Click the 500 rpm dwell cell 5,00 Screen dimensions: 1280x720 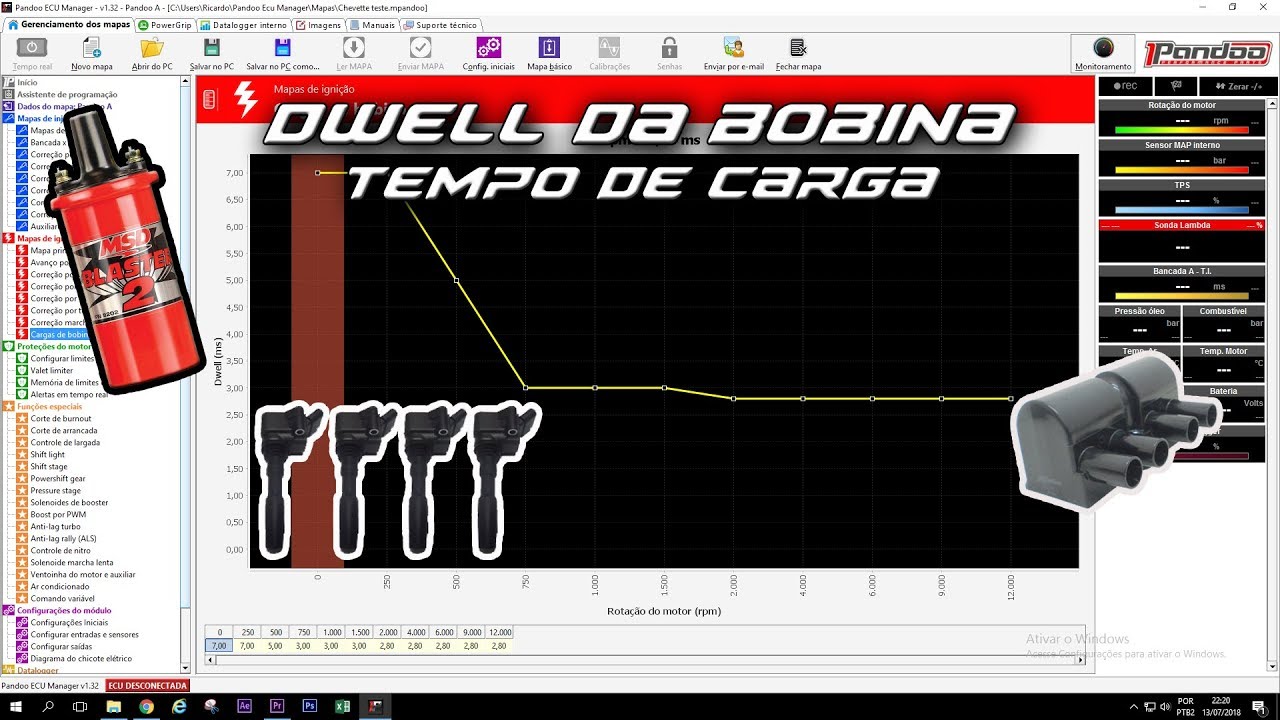[x=276, y=646]
